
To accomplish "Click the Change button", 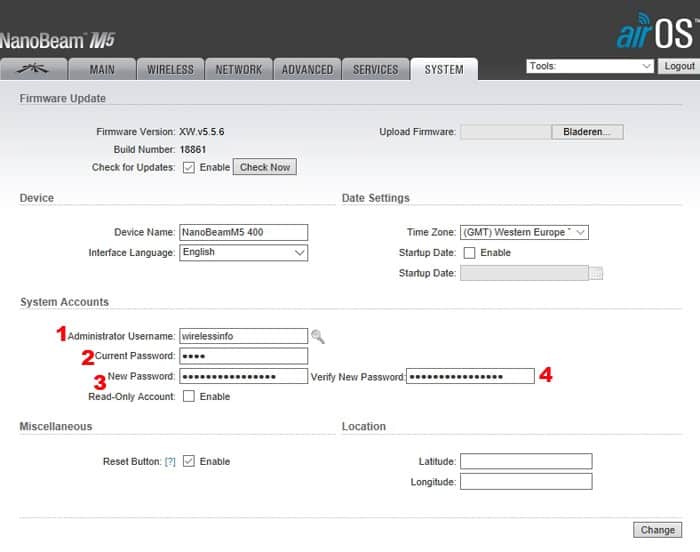I will tap(658, 530).
